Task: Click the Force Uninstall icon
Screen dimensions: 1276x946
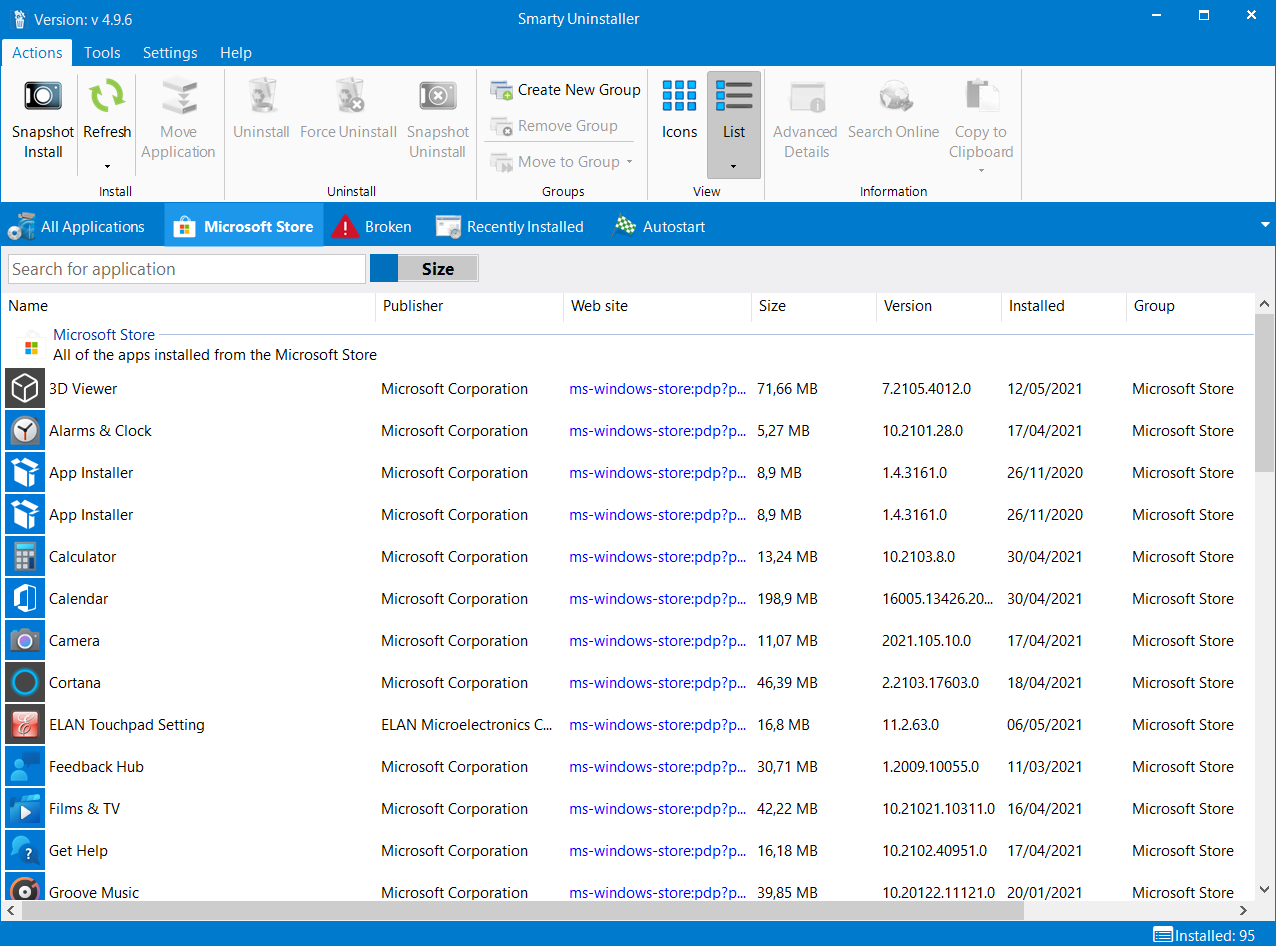Action: coord(349,97)
